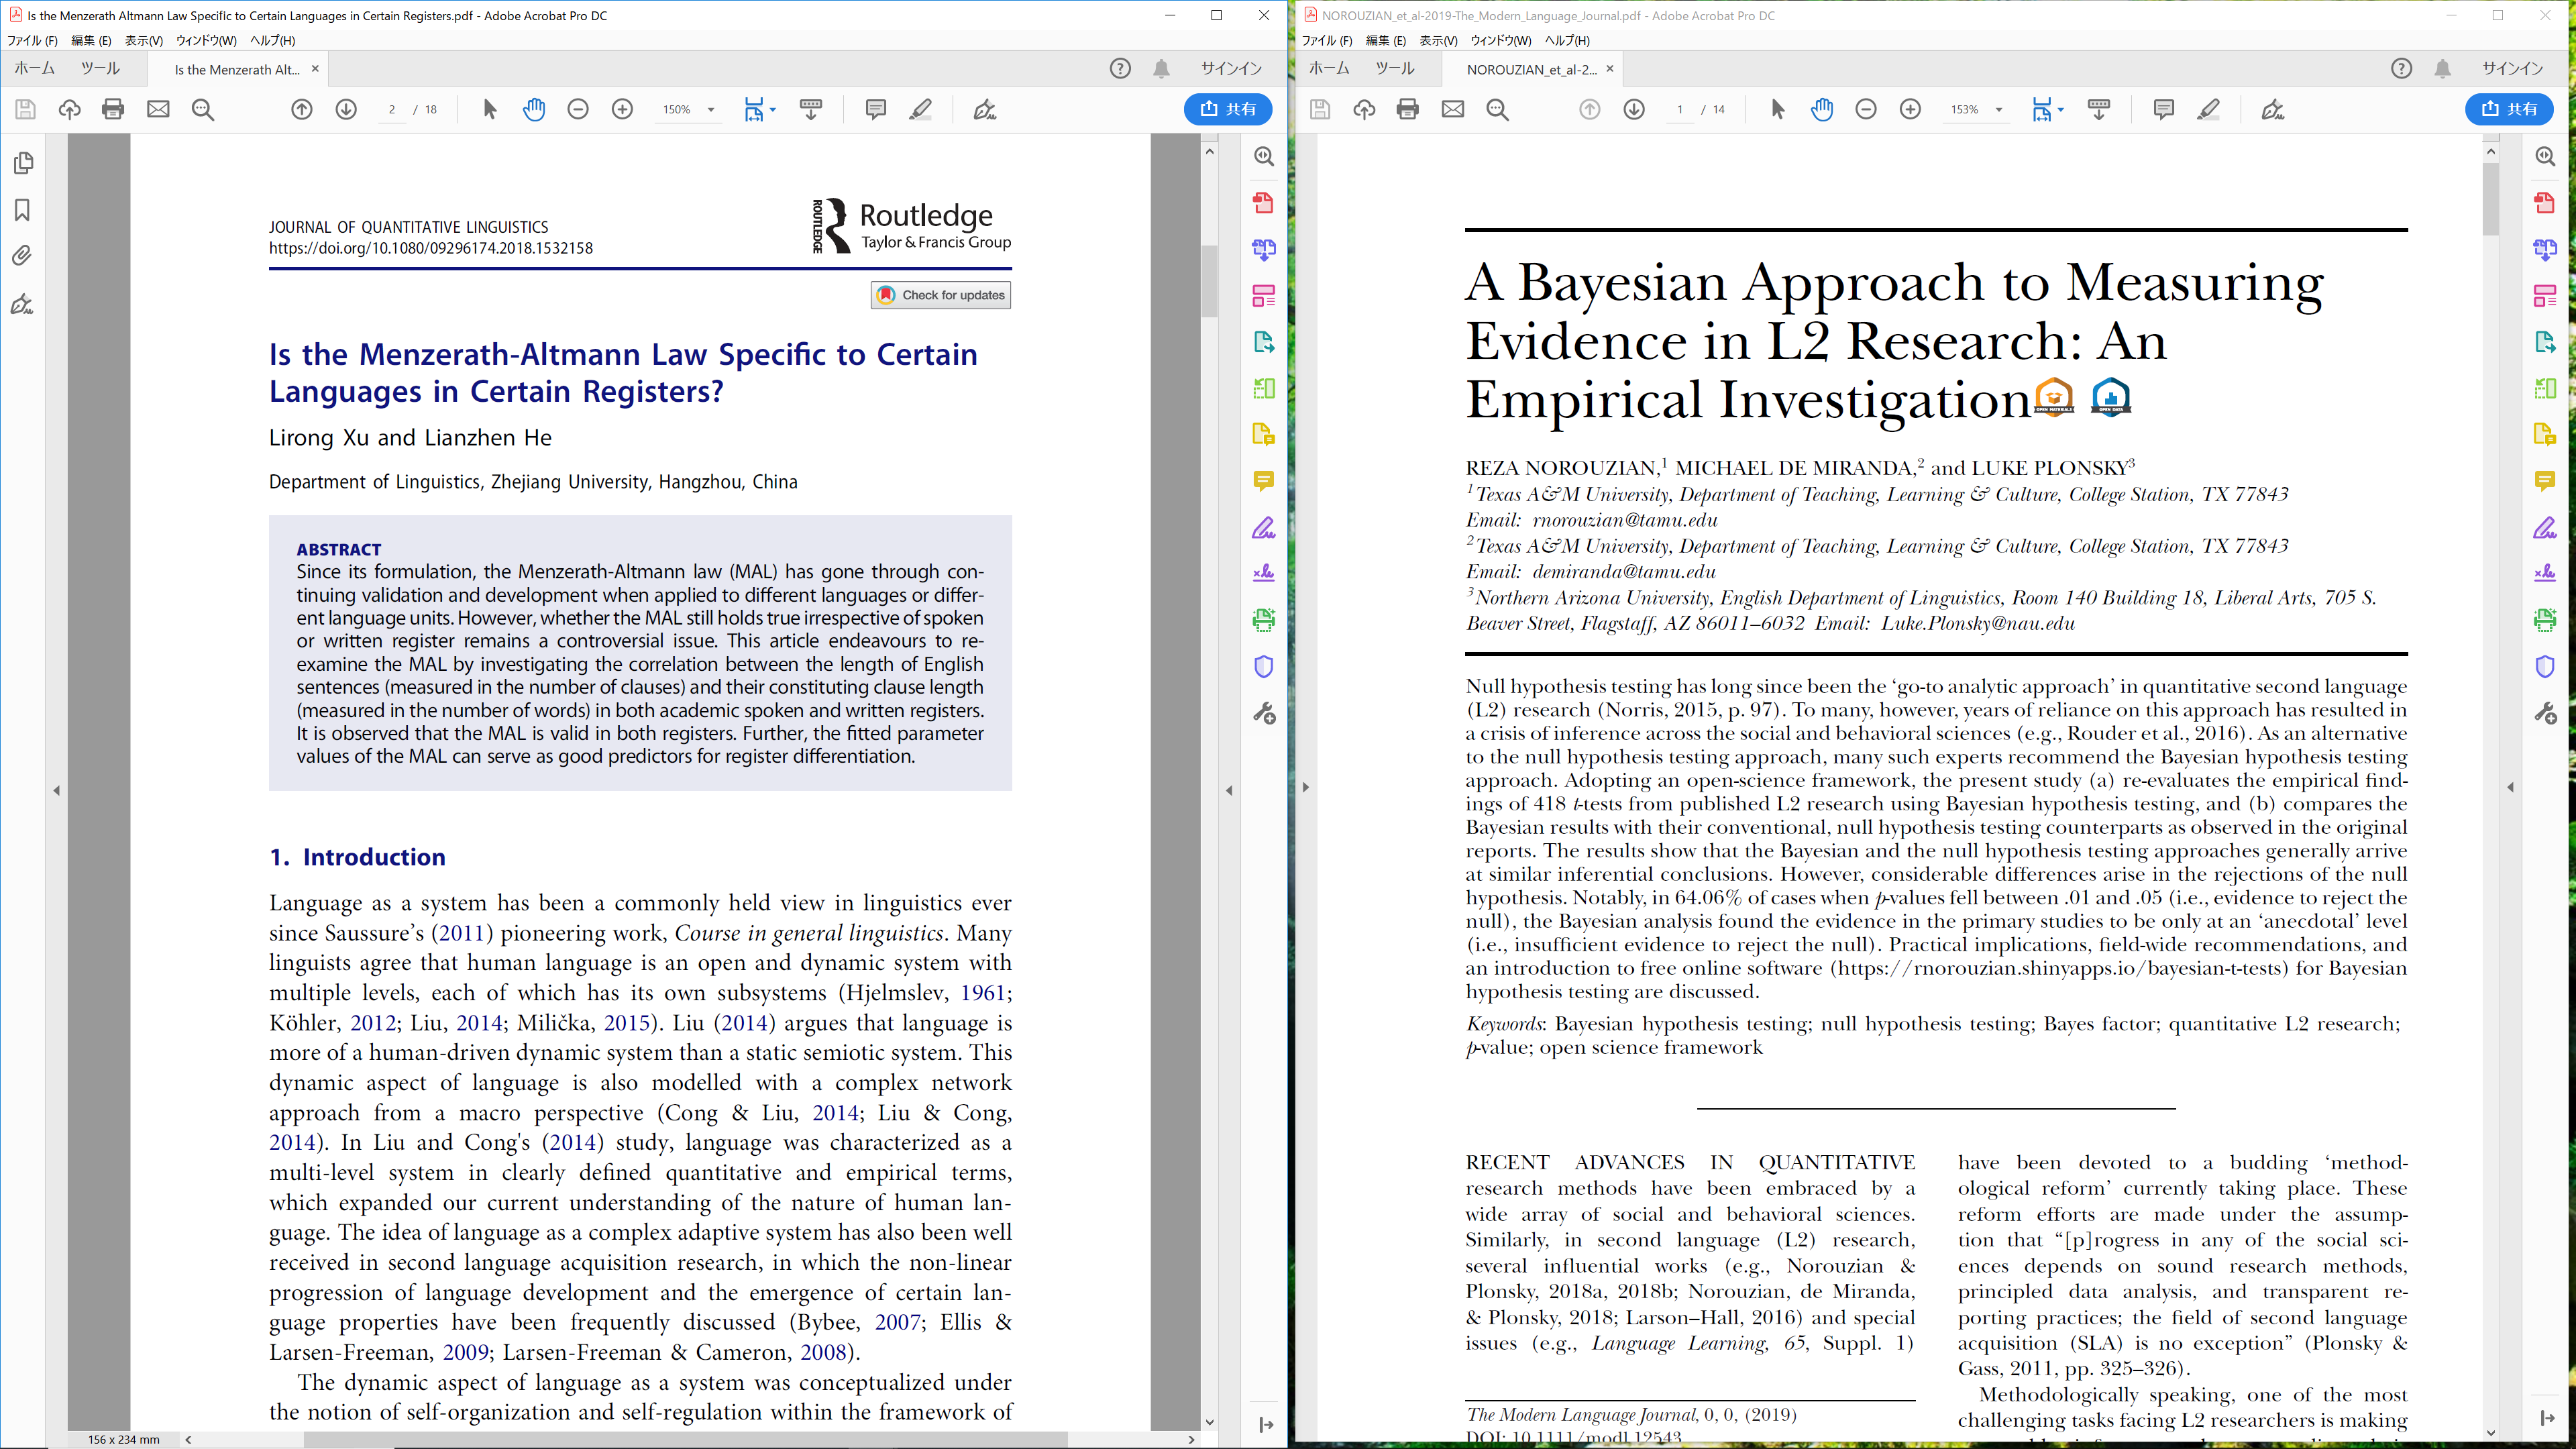The width and height of the screenshot is (2576, 1449).
Task: Click the zoom in plus icon in right window
Action: (1910, 109)
